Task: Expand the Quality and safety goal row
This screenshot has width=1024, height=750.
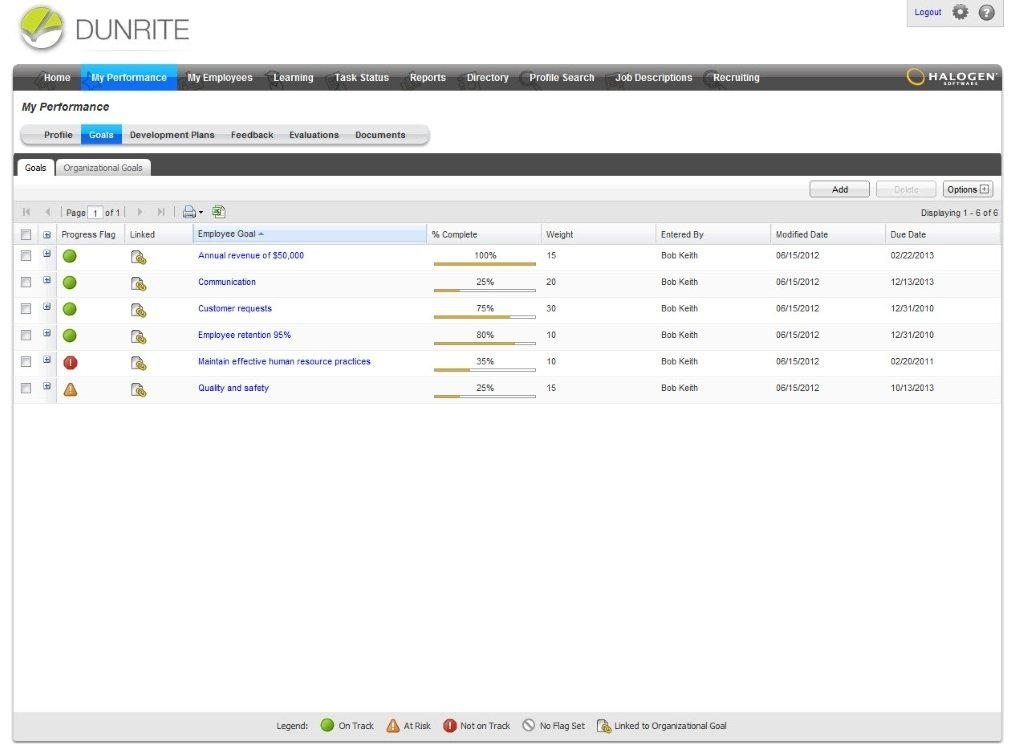Action: point(47,386)
